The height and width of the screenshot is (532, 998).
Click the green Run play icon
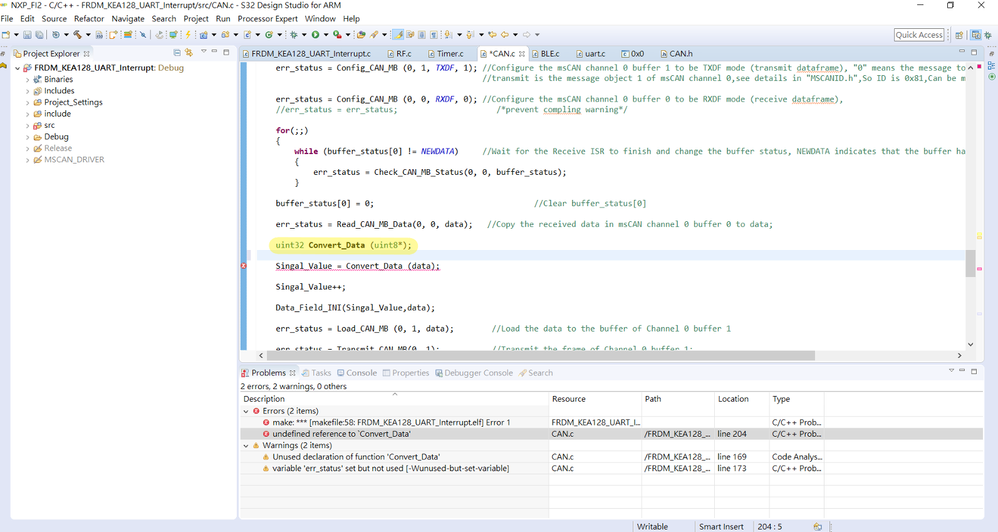click(315, 34)
